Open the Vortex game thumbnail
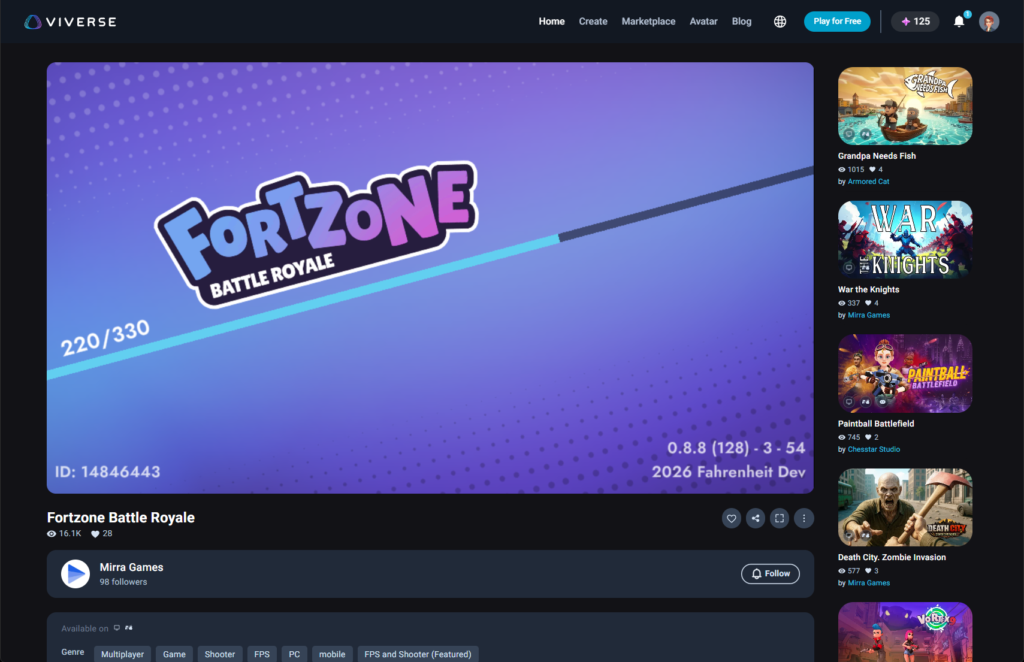Screen dimensions: 1024x662 905,632
